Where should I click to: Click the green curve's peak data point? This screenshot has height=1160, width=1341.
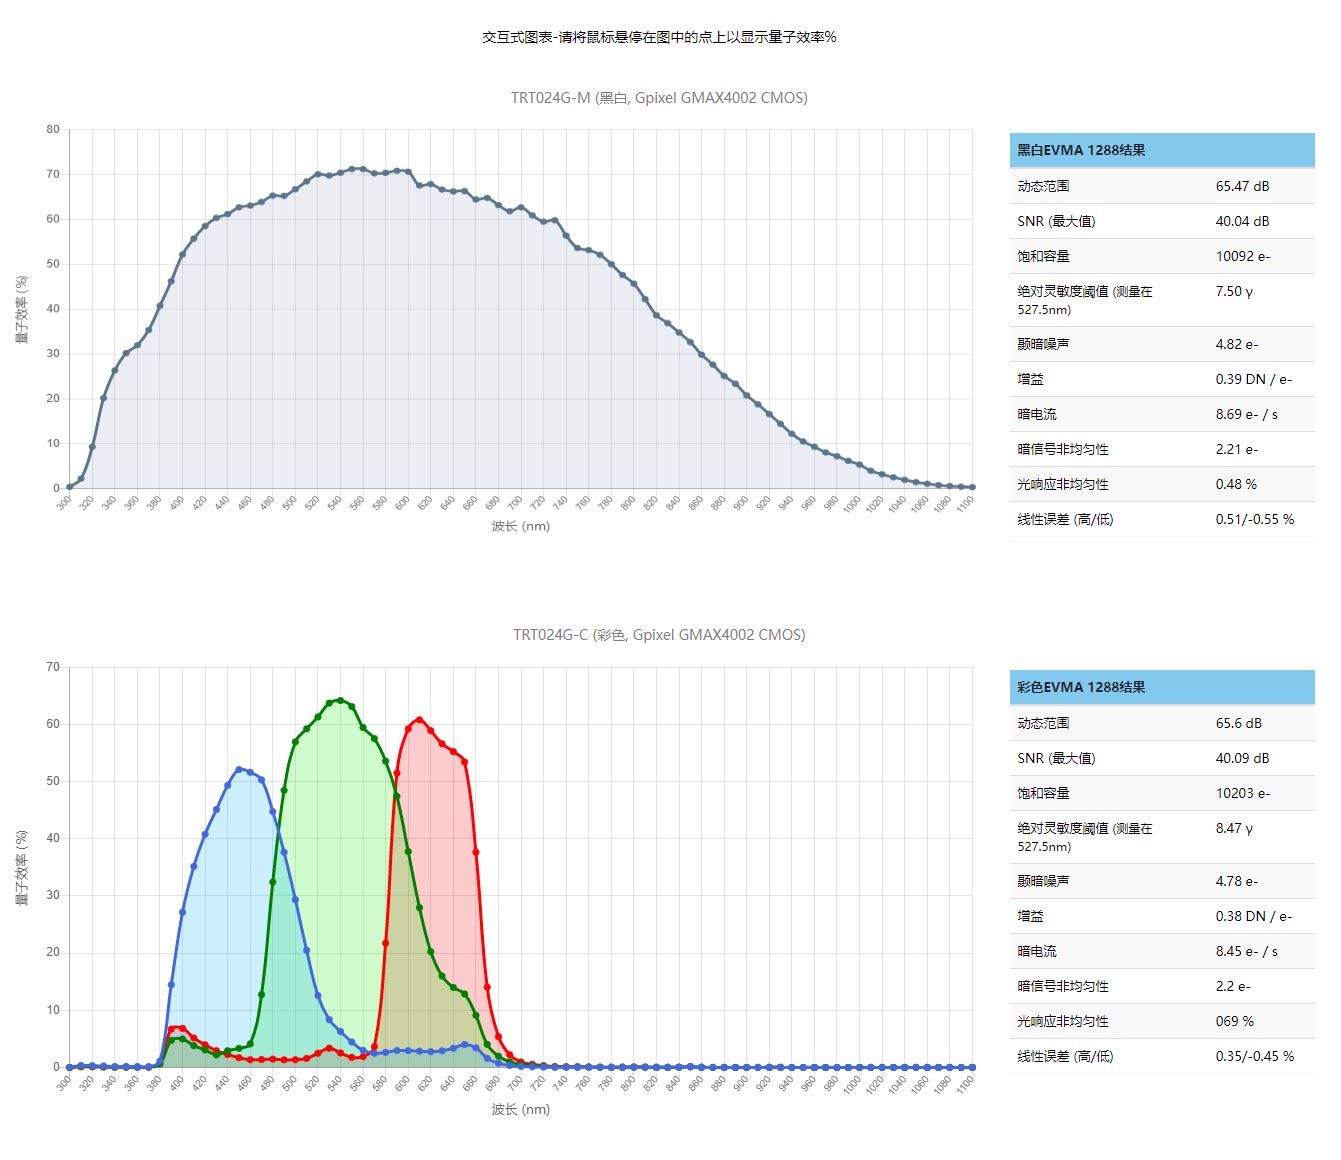tap(340, 701)
